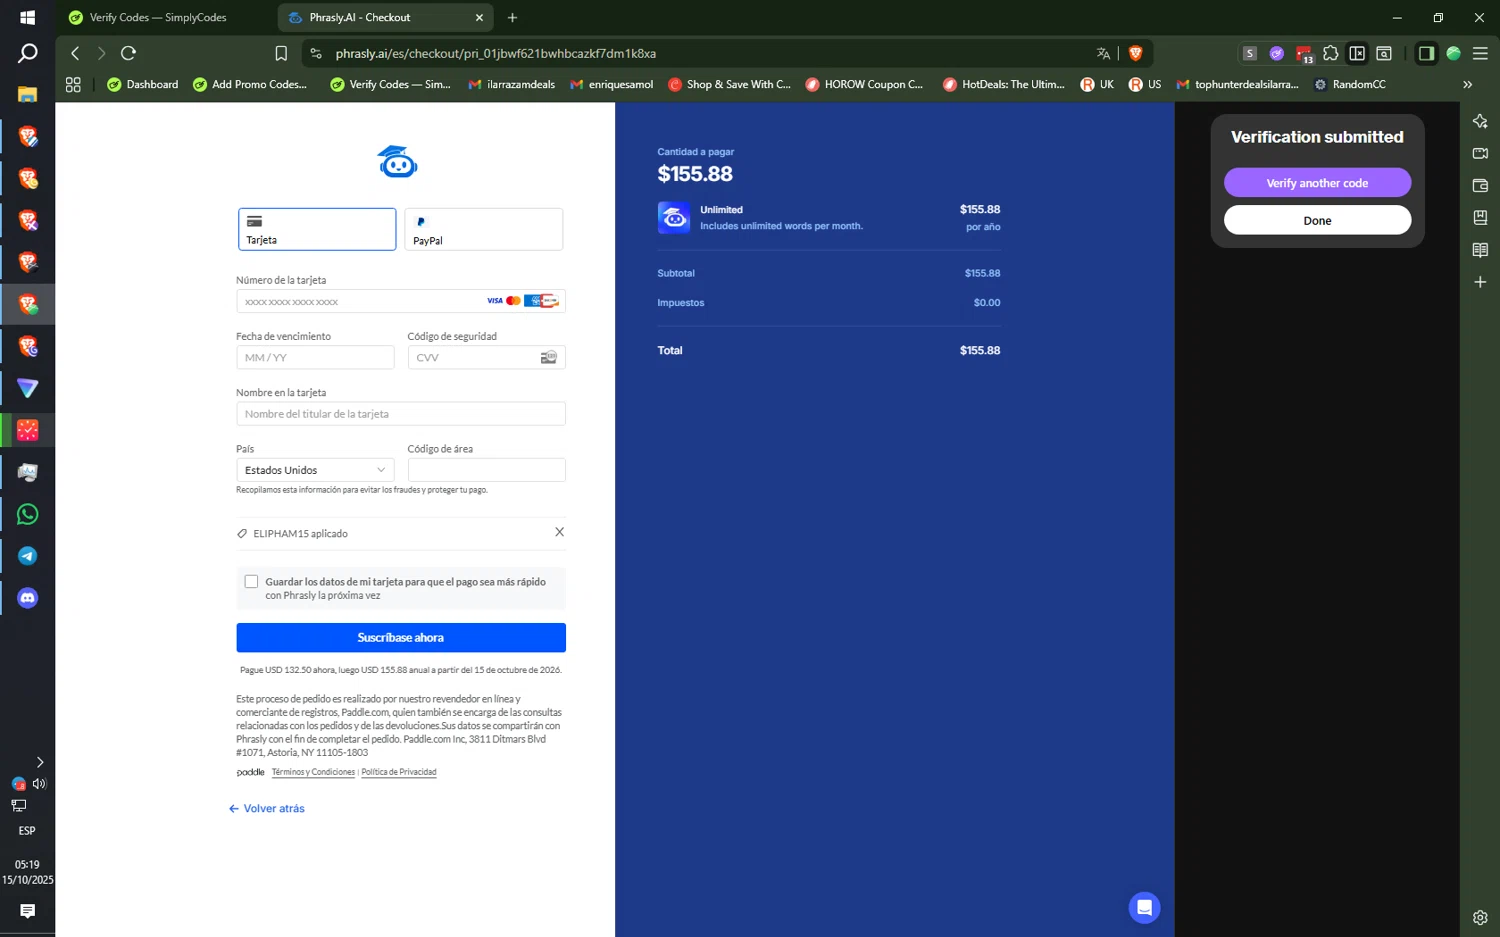
Task: Open the Extensions puzzle-piece icon
Action: [x=1330, y=53]
